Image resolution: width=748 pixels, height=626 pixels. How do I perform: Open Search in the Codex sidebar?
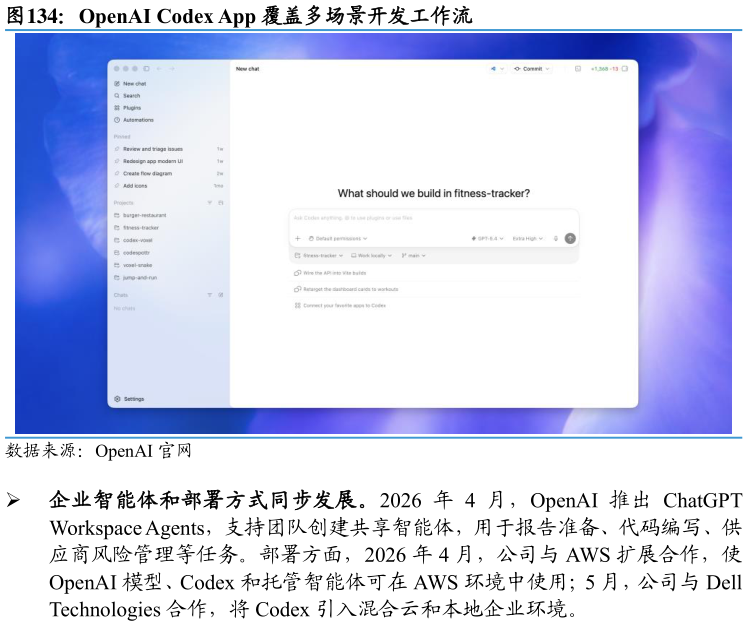click(x=127, y=96)
